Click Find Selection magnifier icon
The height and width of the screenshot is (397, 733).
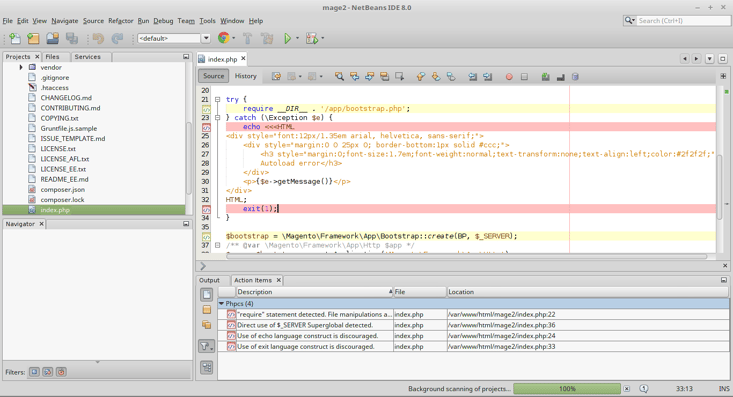point(339,76)
